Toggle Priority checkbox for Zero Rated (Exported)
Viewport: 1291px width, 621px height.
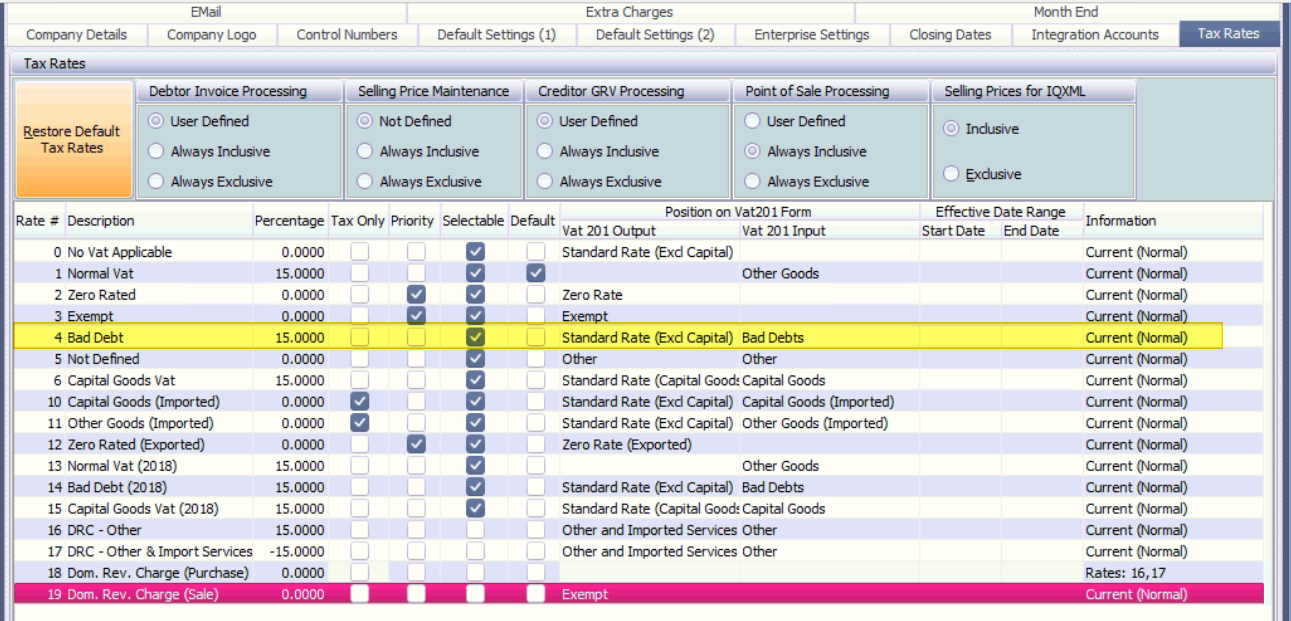[416, 445]
